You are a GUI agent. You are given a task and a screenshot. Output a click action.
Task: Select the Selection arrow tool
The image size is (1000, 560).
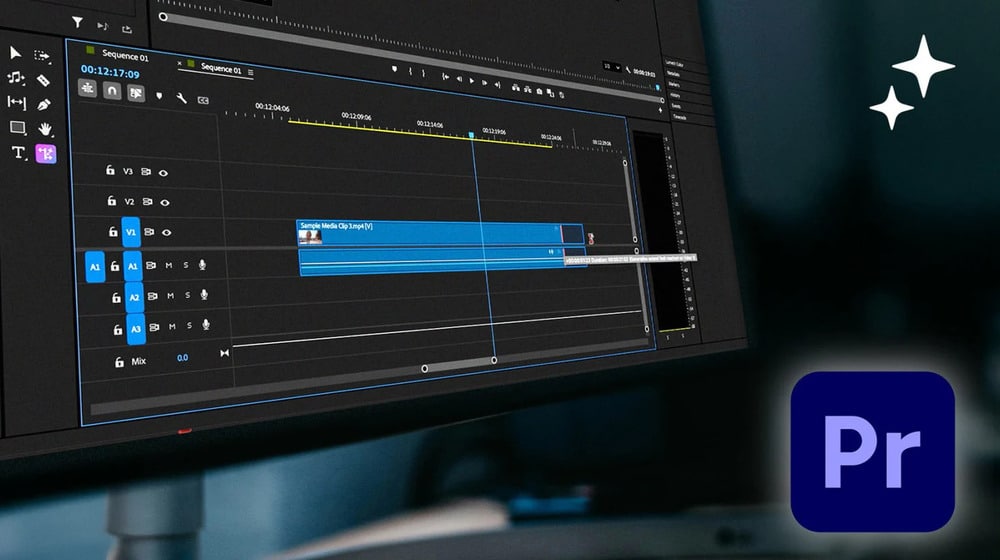16,52
